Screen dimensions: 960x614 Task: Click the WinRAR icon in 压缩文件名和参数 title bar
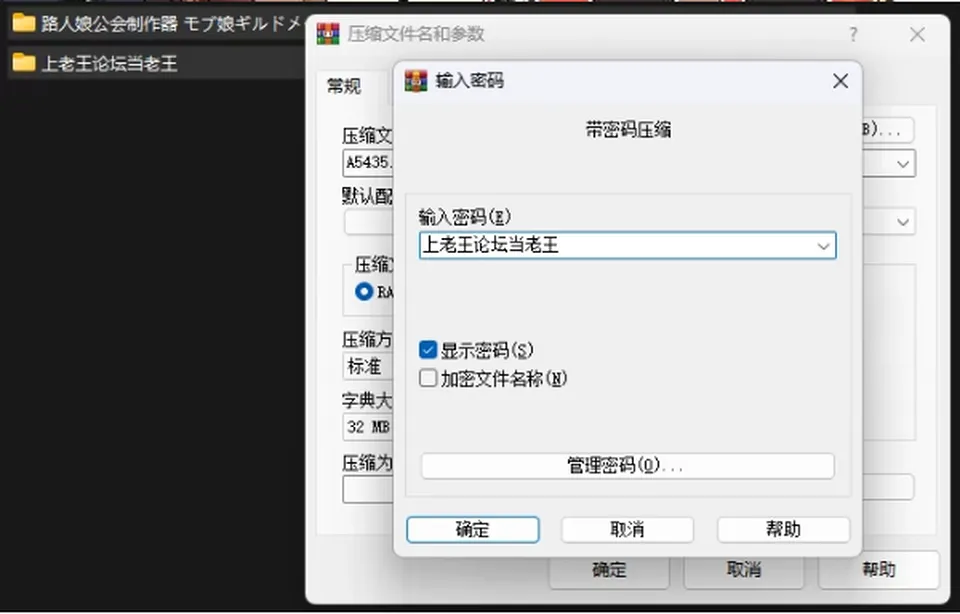[x=328, y=34]
